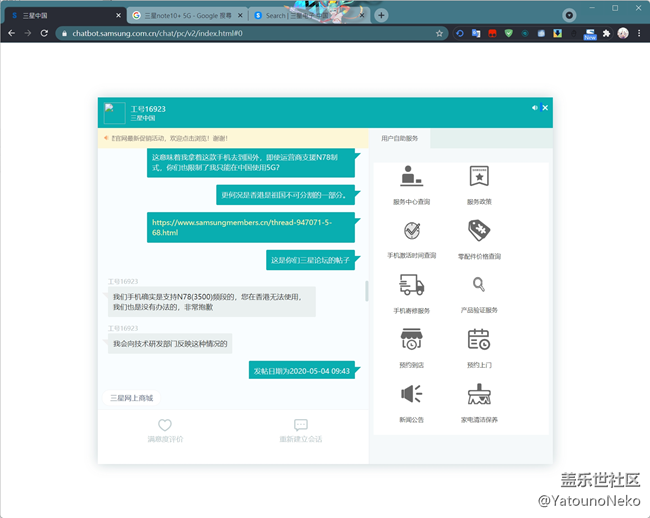Image resolution: width=650 pixels, height=518 pixels.
Task: Click the message '这是你们三星论坛的帖子'
Action: pos(310,260)
